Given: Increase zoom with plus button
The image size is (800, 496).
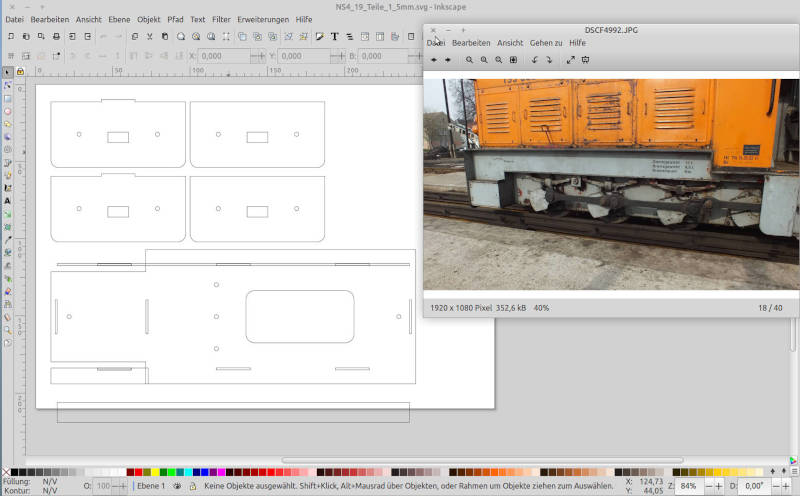Looking at the screenshot, I should pos(719,486).
